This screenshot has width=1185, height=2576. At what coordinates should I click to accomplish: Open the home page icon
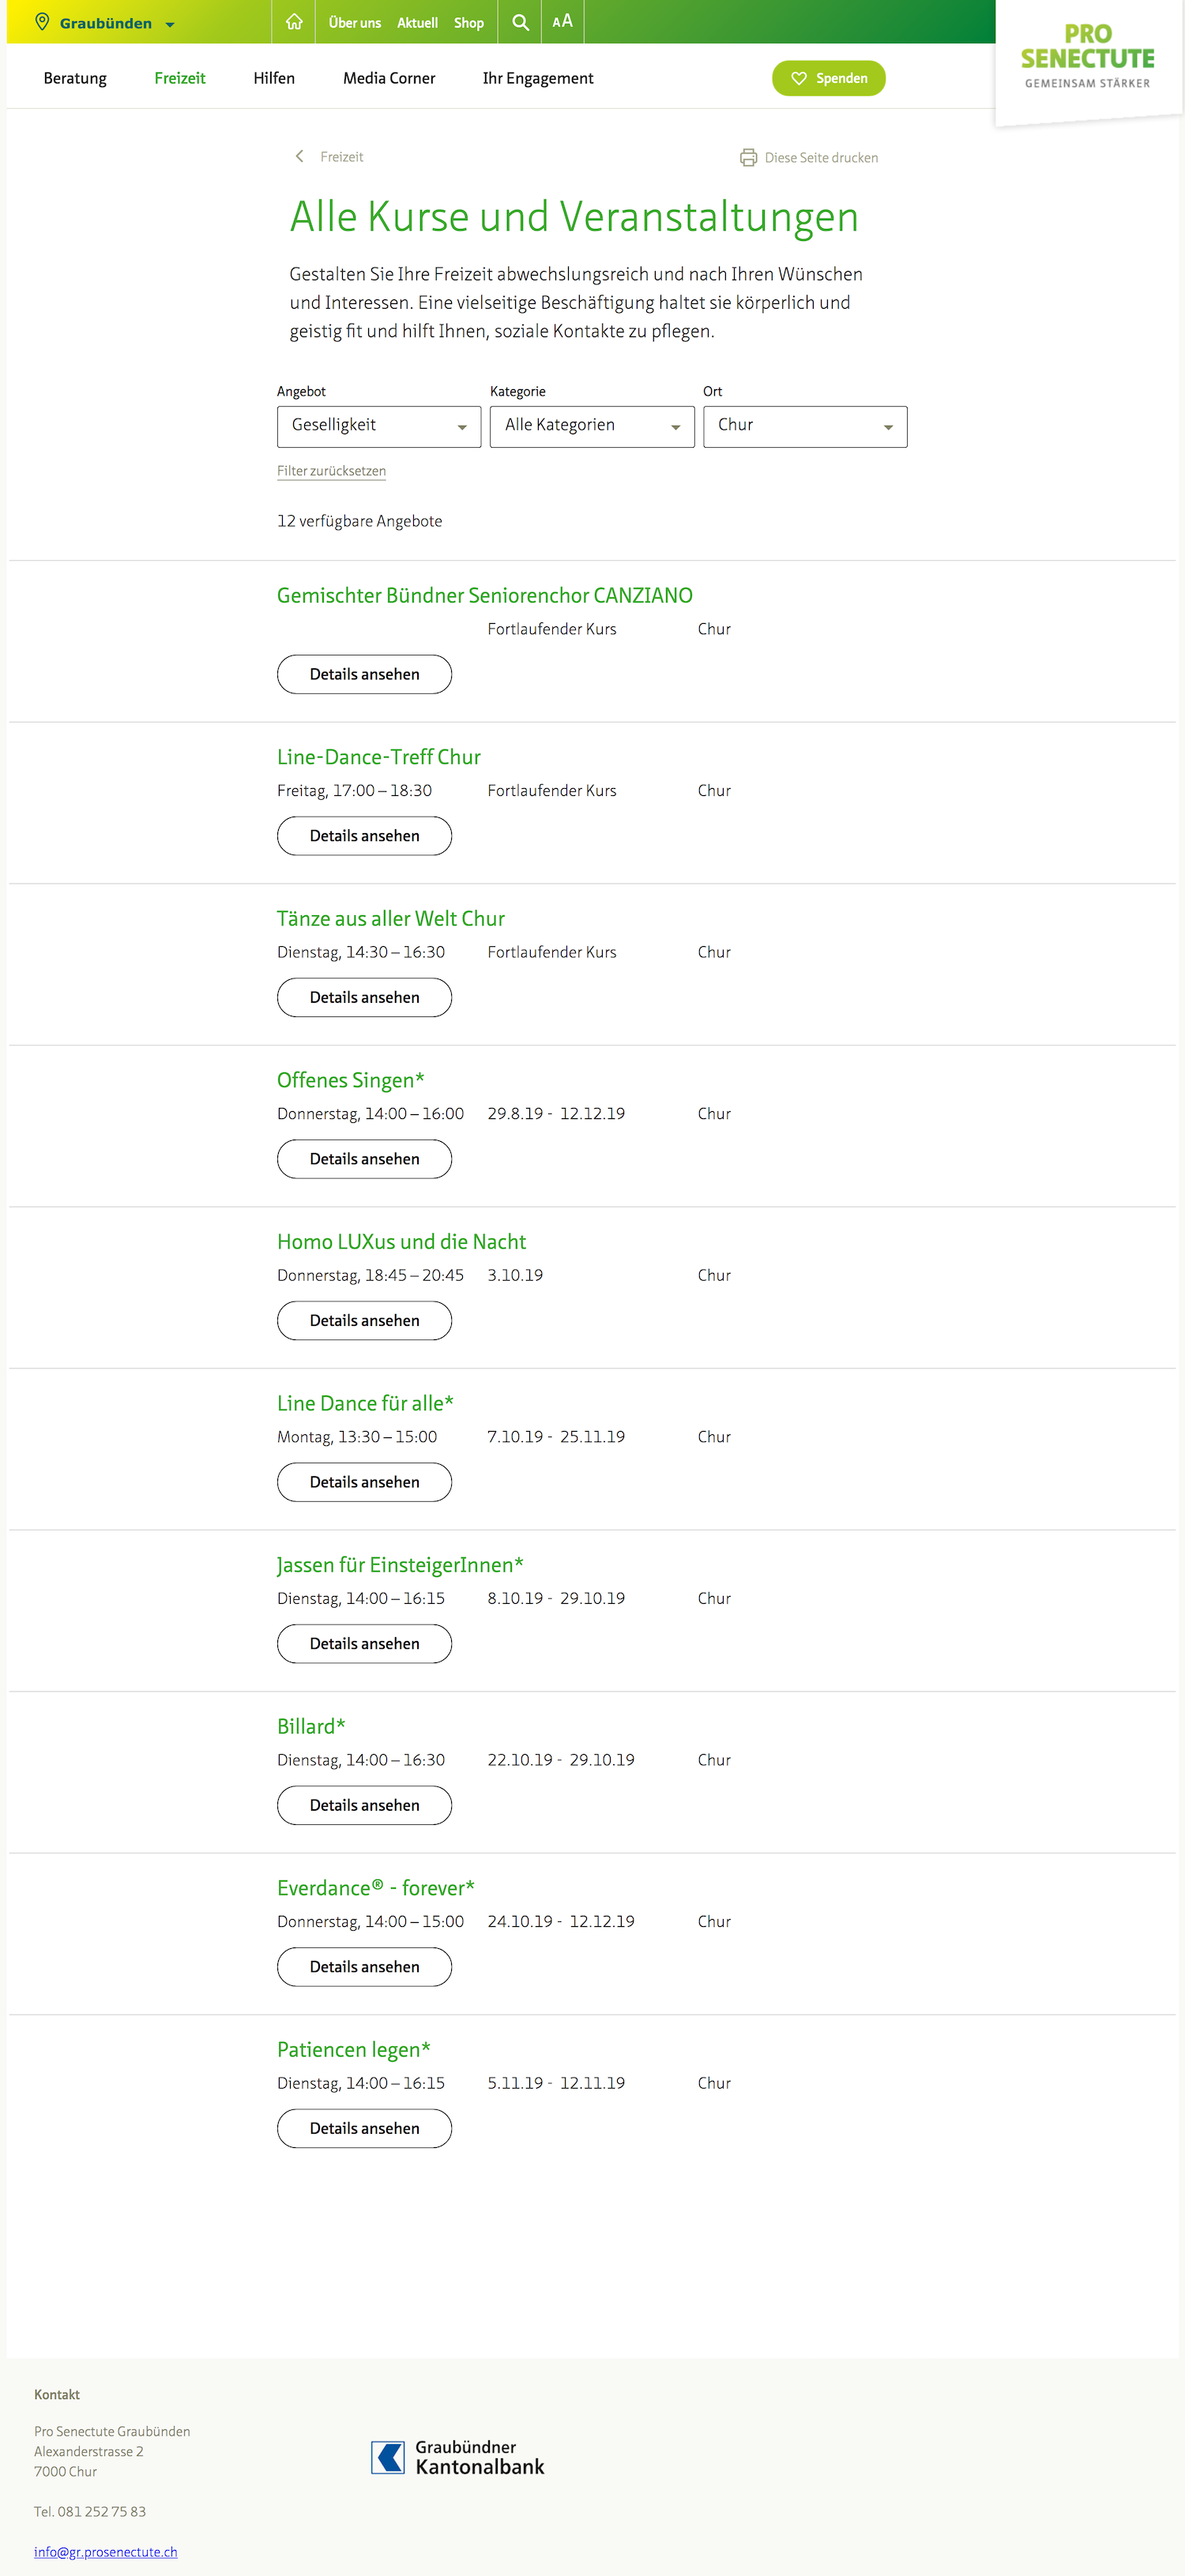point(294,22)
